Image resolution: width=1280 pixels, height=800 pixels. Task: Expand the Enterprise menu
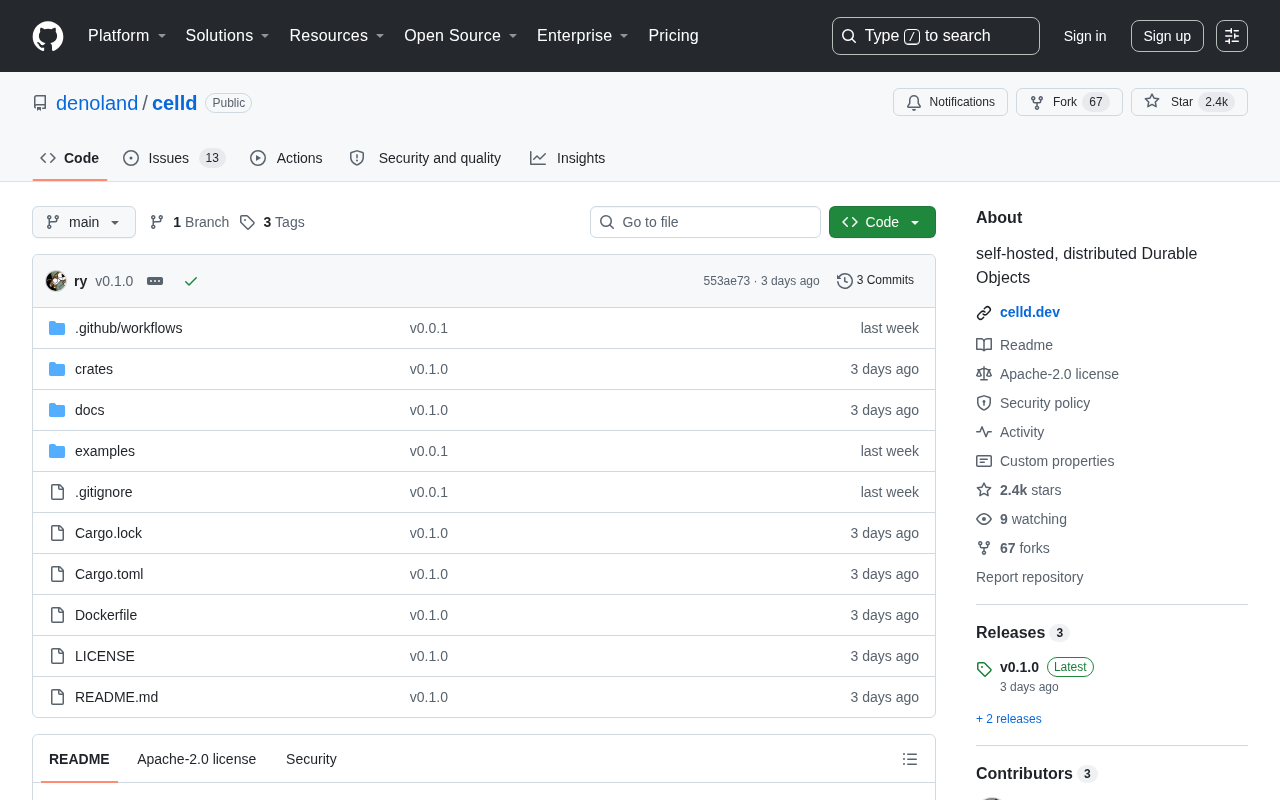[583, 36]
